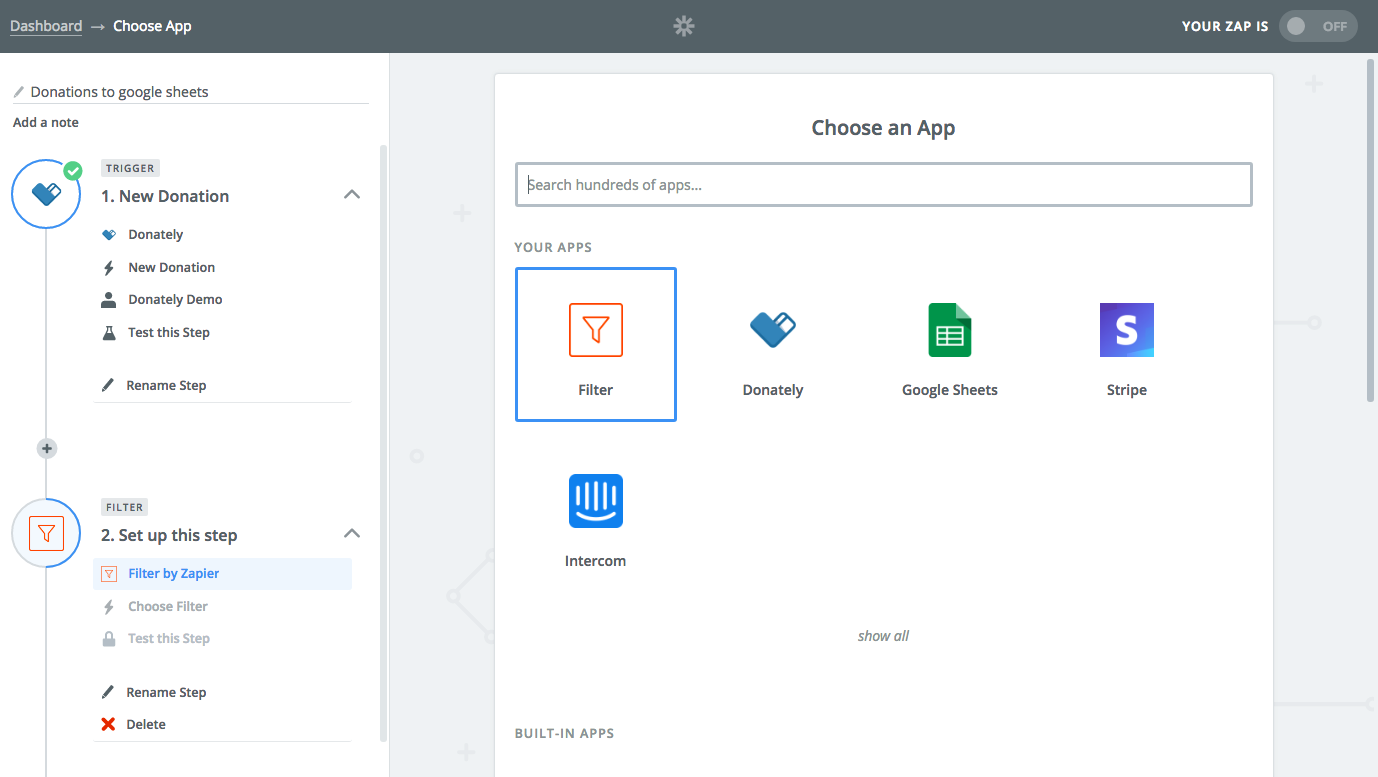Viewport: 1378px width, 777px height.
Task: Choose the Intercom app icon
Action: pyautogui.click(x=596, y=501)
